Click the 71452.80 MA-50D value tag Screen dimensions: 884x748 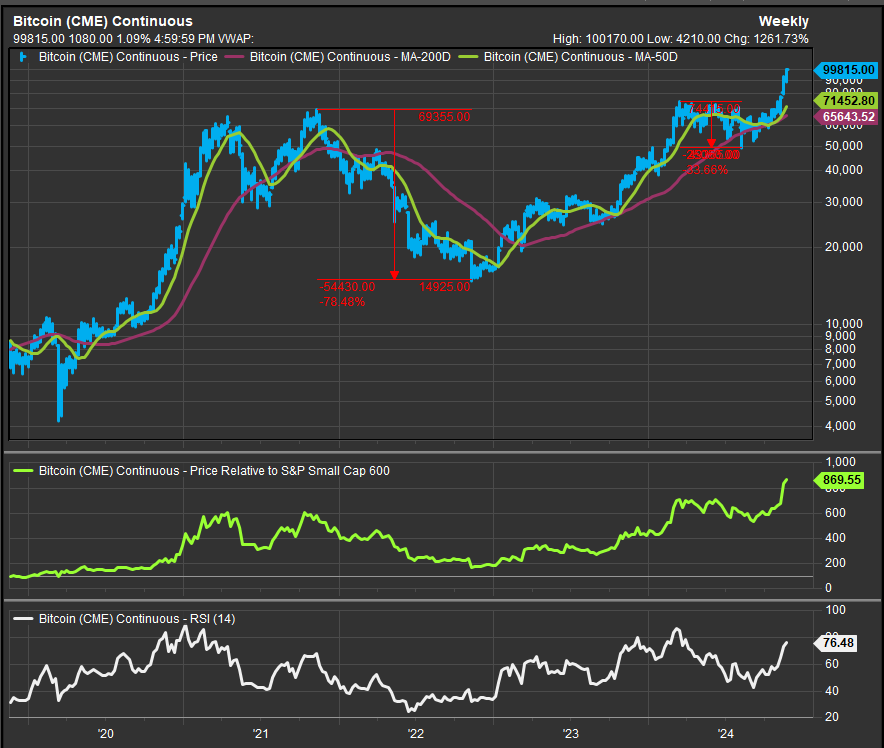[x=847, y=101]
